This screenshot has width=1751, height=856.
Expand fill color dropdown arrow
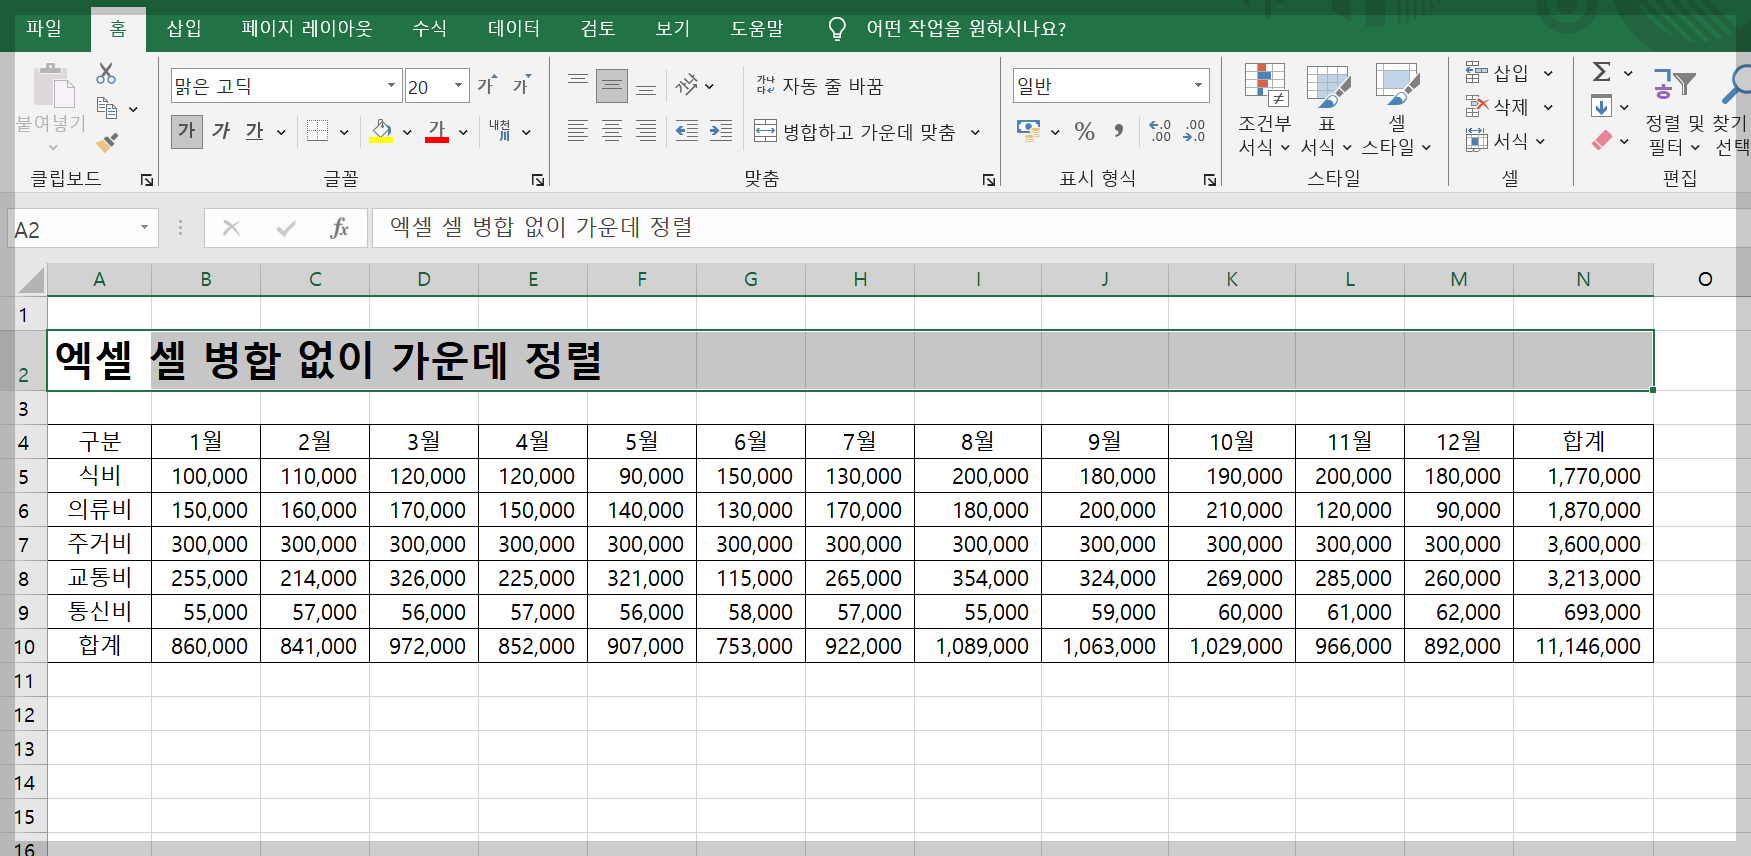click(407, 132)
